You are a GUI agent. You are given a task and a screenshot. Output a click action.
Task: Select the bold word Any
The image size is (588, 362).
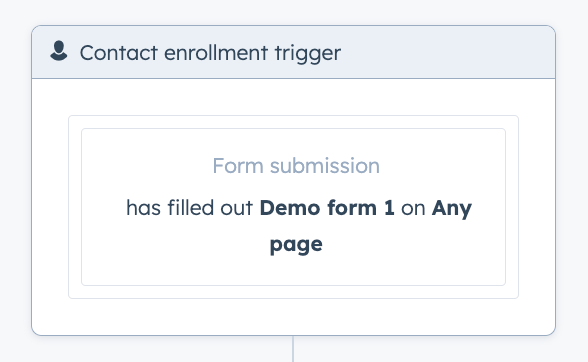pos(452,209)
